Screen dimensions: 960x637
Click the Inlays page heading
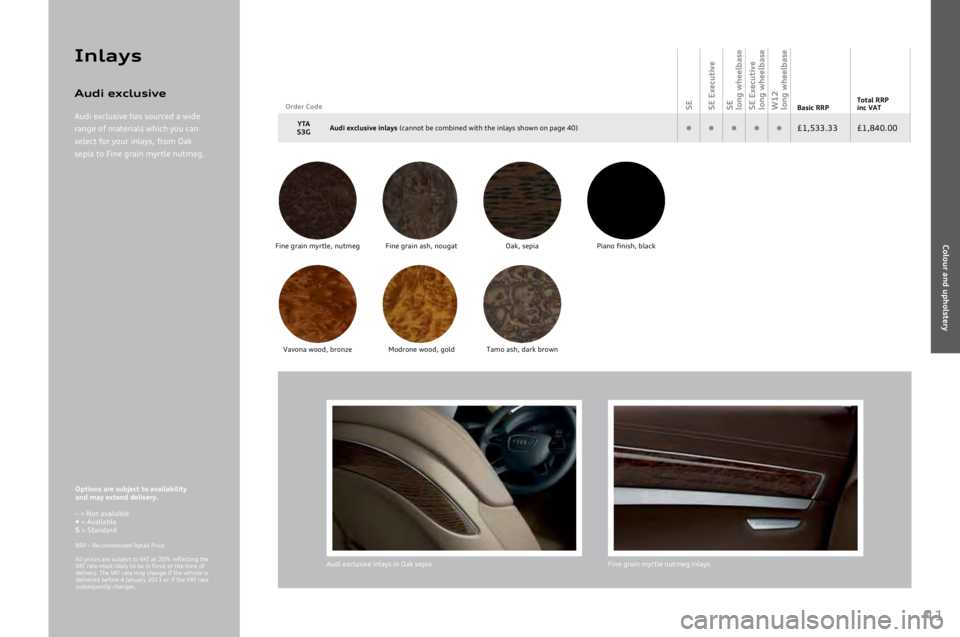click(108, 56)
